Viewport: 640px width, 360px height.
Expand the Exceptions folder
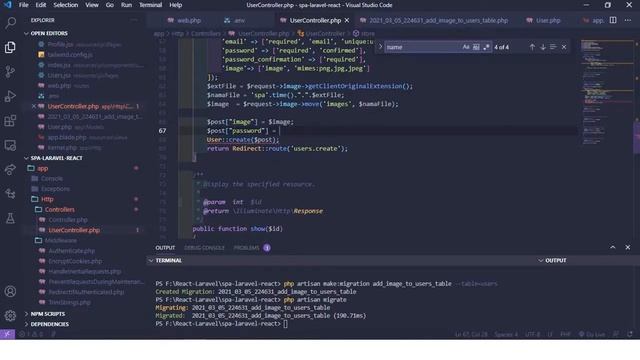tap(55, 189)
